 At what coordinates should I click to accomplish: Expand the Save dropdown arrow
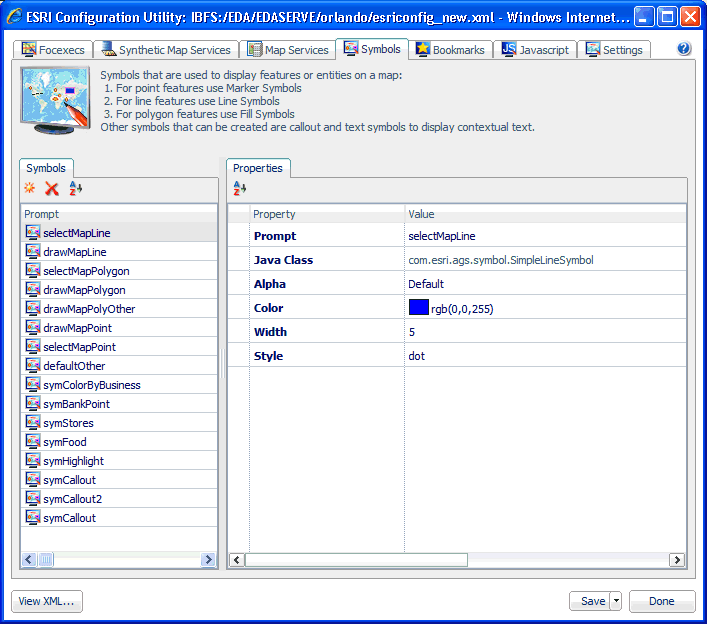616,601
